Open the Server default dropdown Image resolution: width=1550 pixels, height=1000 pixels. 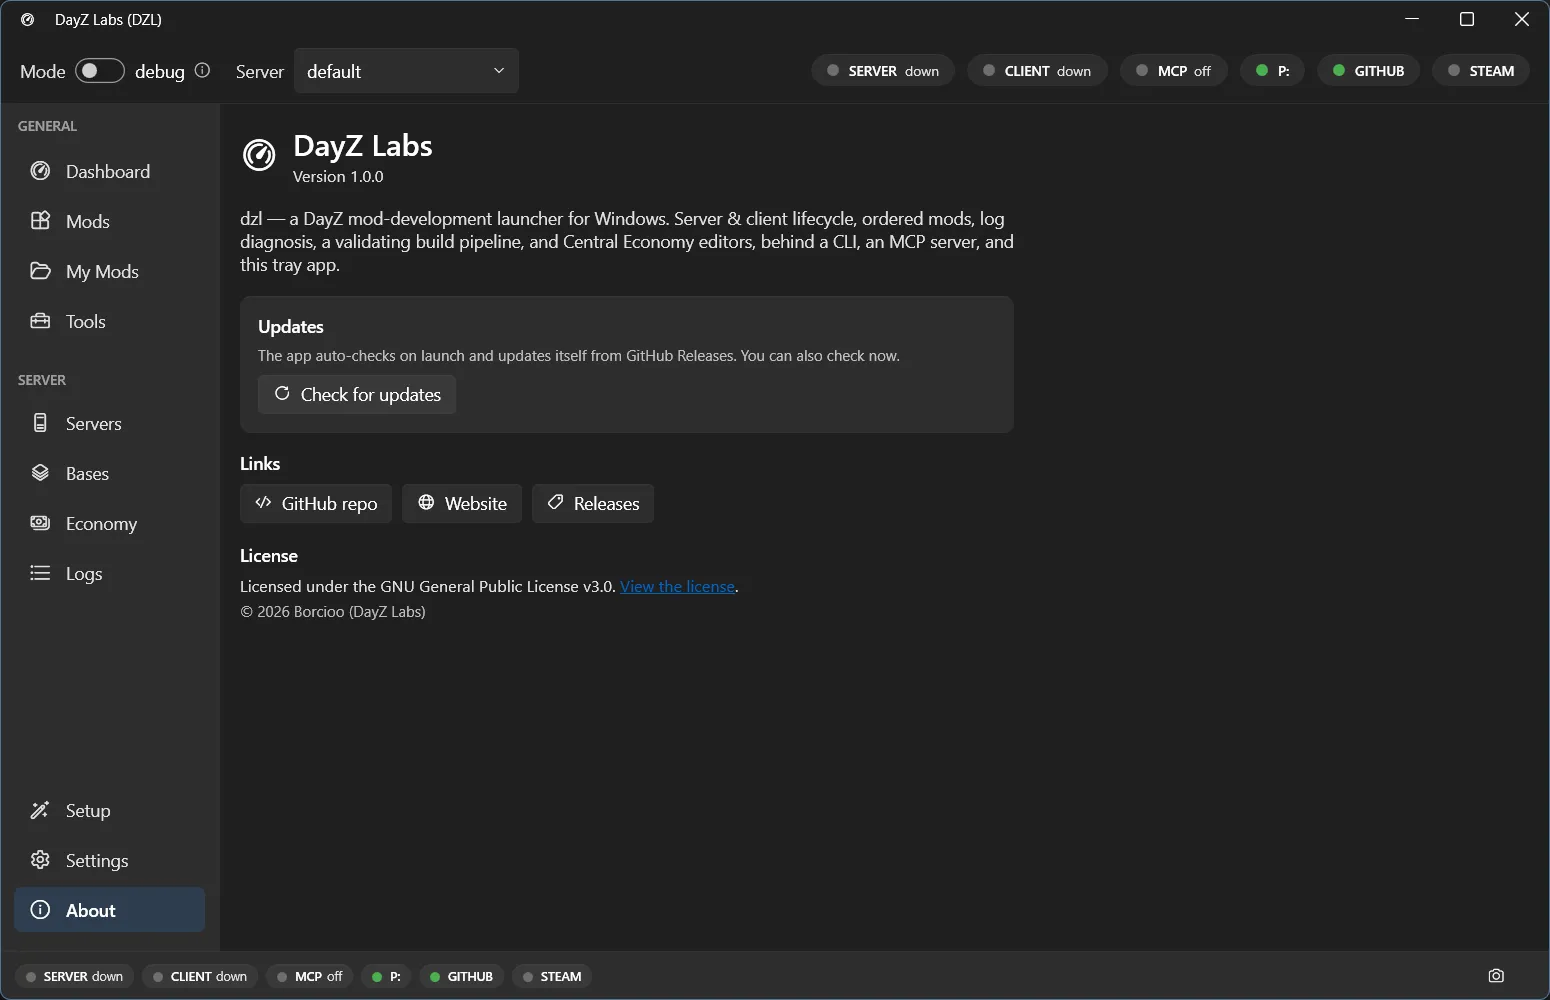[x=406, y=71]
